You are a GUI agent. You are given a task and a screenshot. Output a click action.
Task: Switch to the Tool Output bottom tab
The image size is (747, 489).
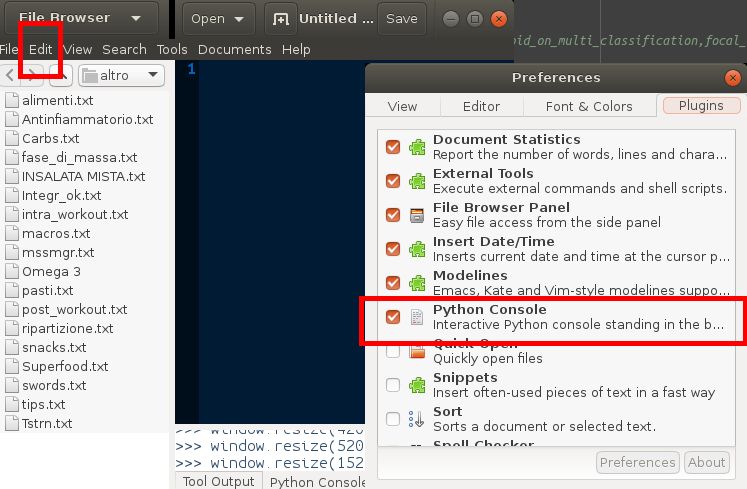(x=219, y=481)
